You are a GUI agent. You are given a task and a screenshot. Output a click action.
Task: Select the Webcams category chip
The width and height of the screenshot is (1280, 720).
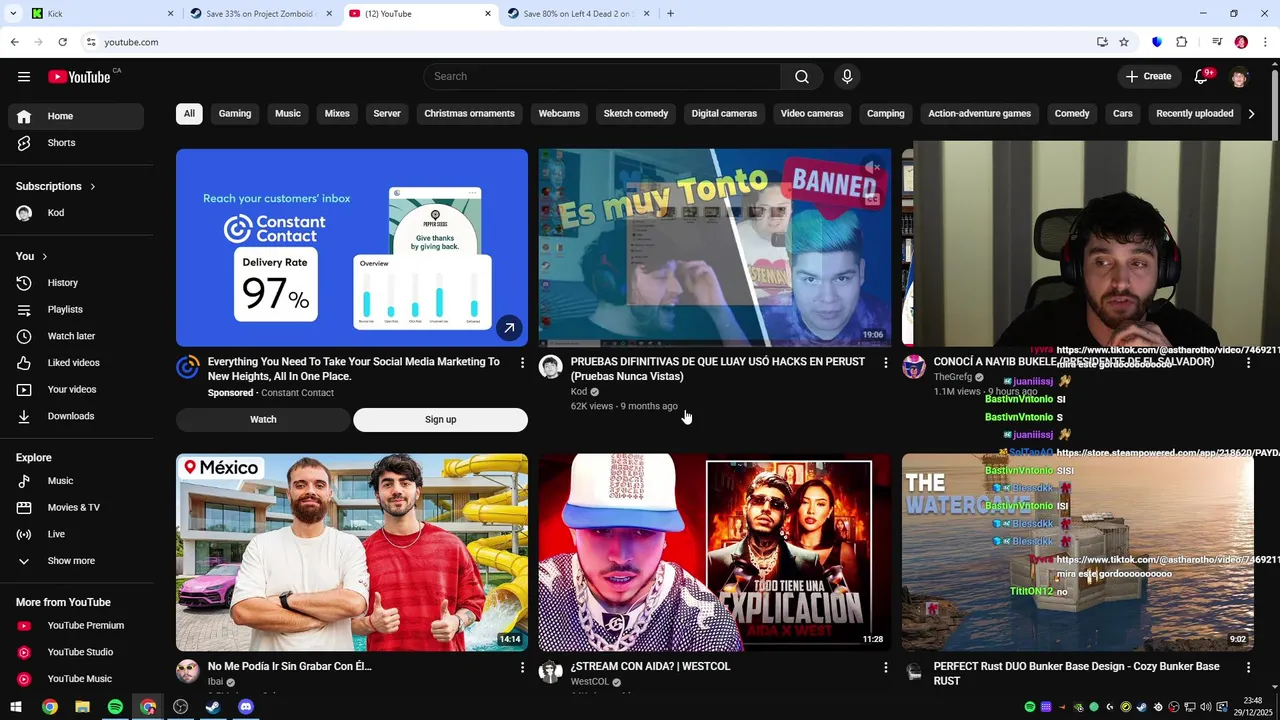click(559, 114)
